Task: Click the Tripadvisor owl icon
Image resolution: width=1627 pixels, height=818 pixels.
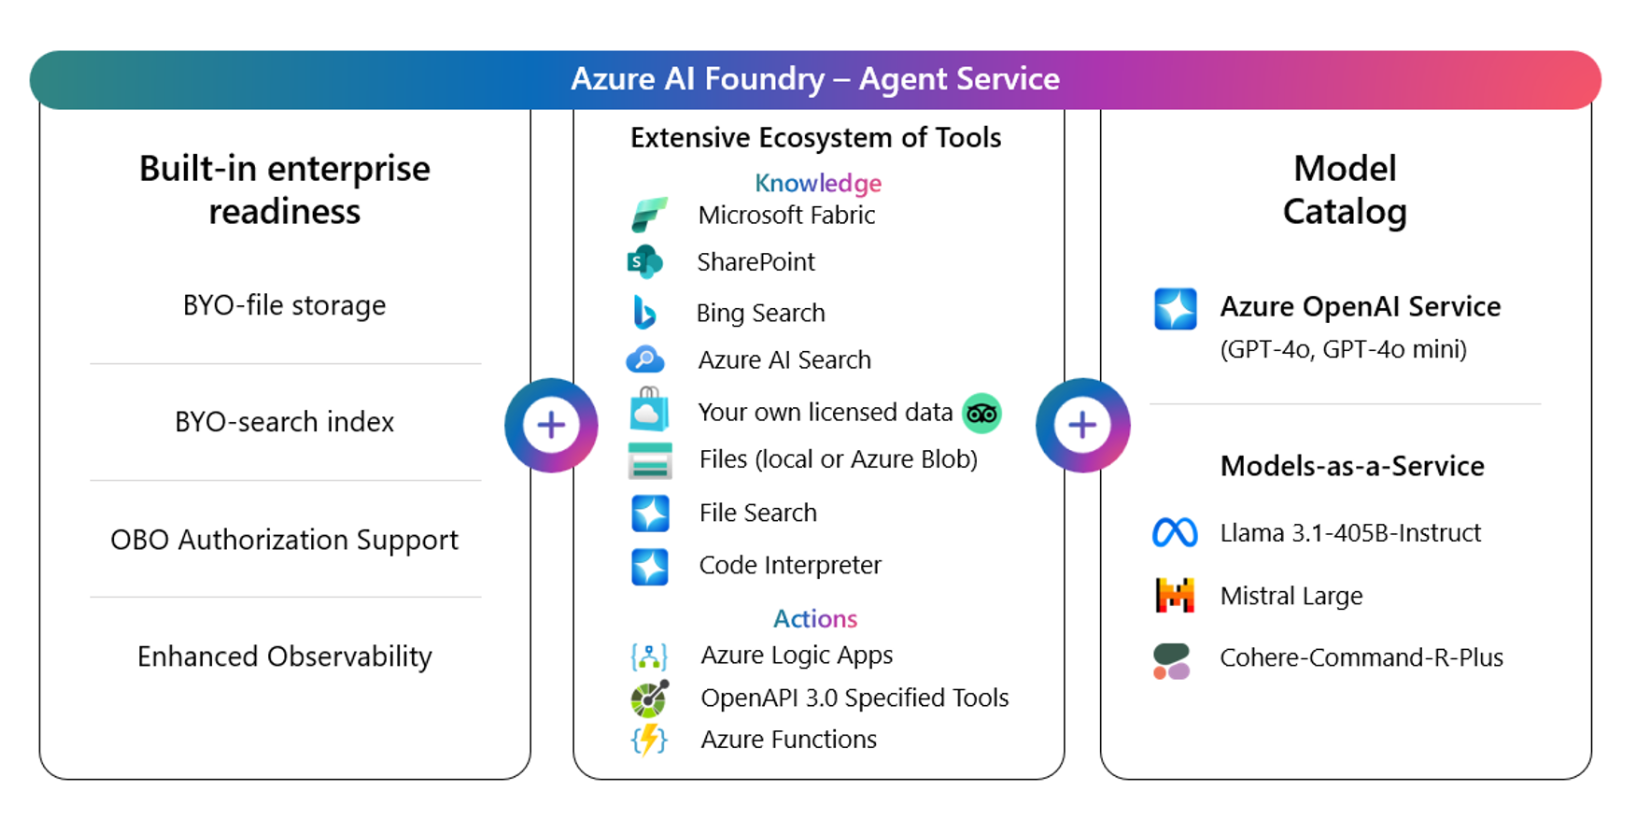Action: (x=981, y=413)
